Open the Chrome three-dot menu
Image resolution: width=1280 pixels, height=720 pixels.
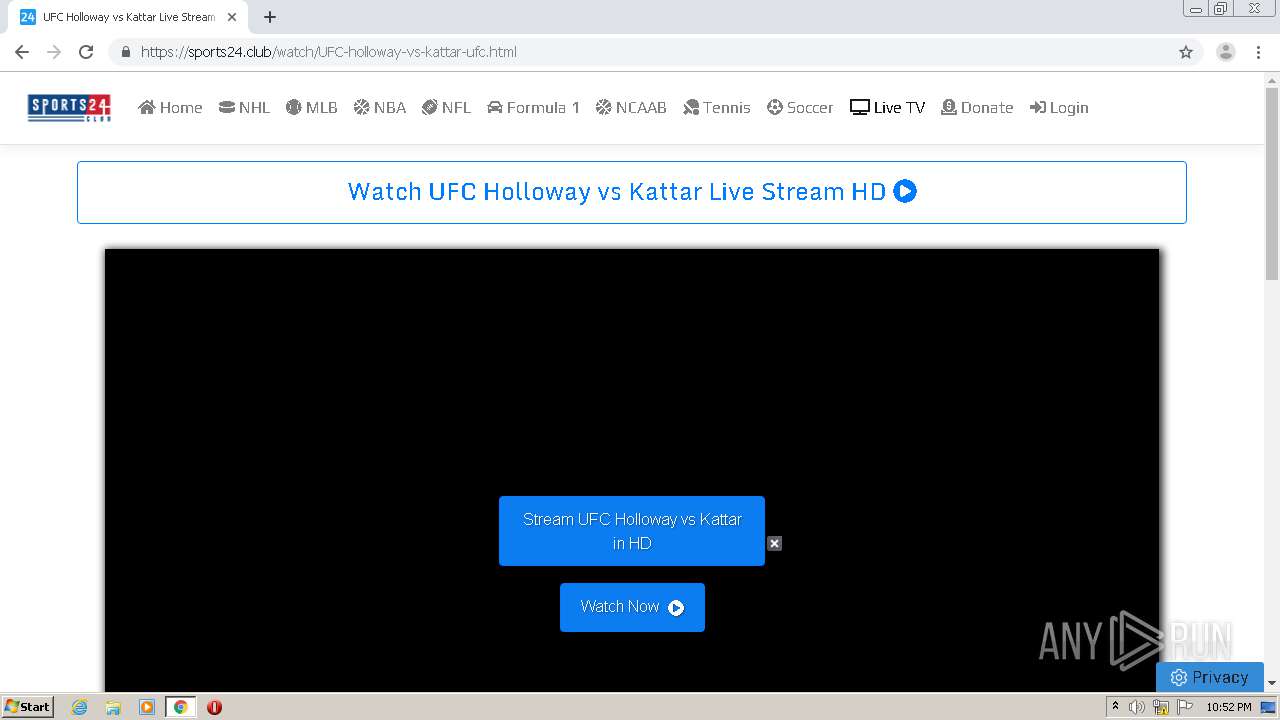[1258, 52]
